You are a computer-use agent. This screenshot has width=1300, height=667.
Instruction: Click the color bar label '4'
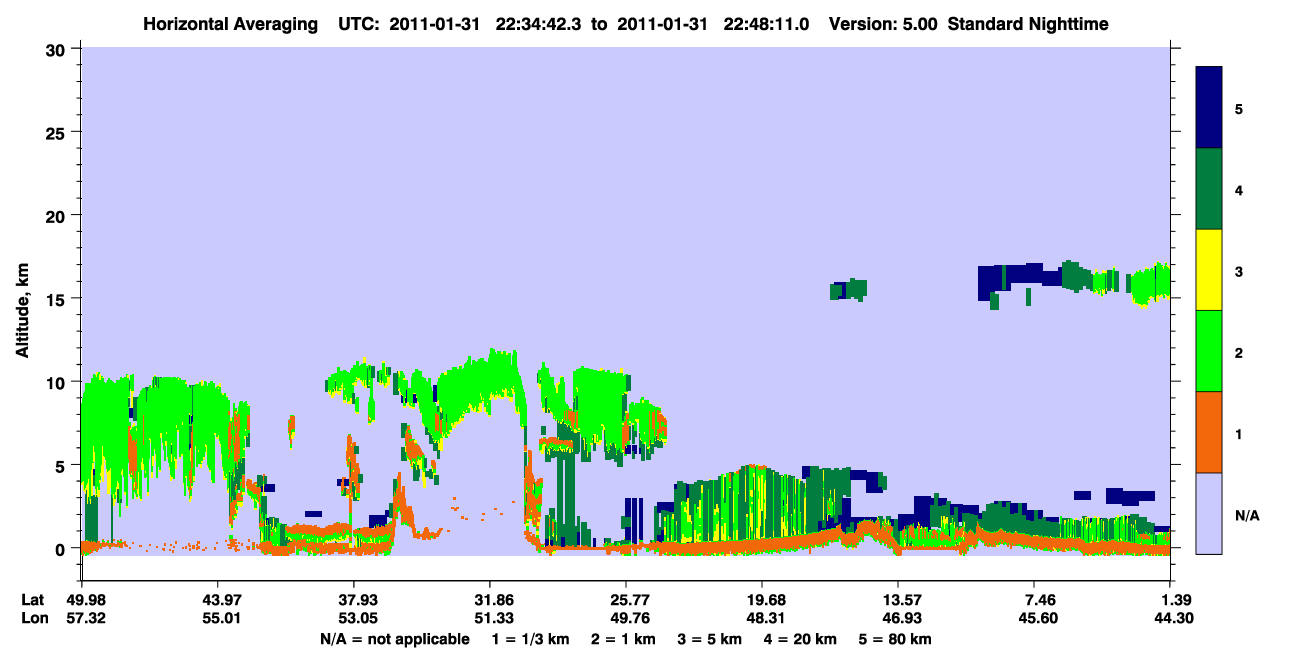(x=1239, y=189)
